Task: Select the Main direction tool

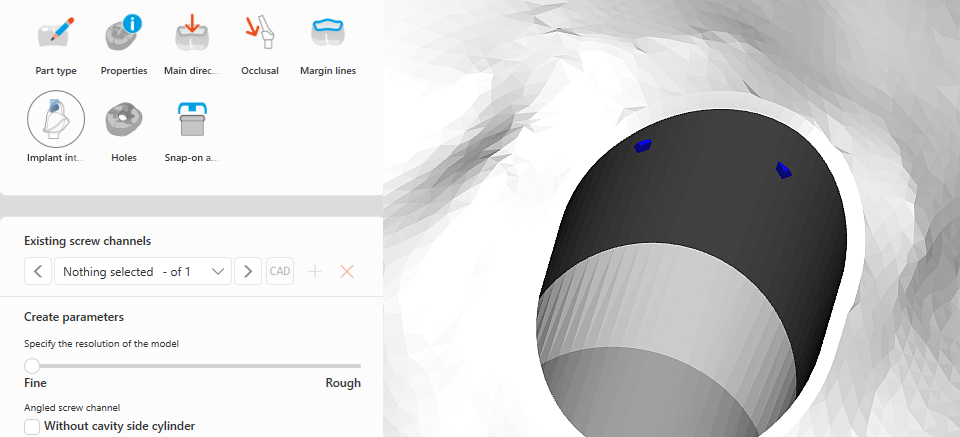Action: click(192, 46)
